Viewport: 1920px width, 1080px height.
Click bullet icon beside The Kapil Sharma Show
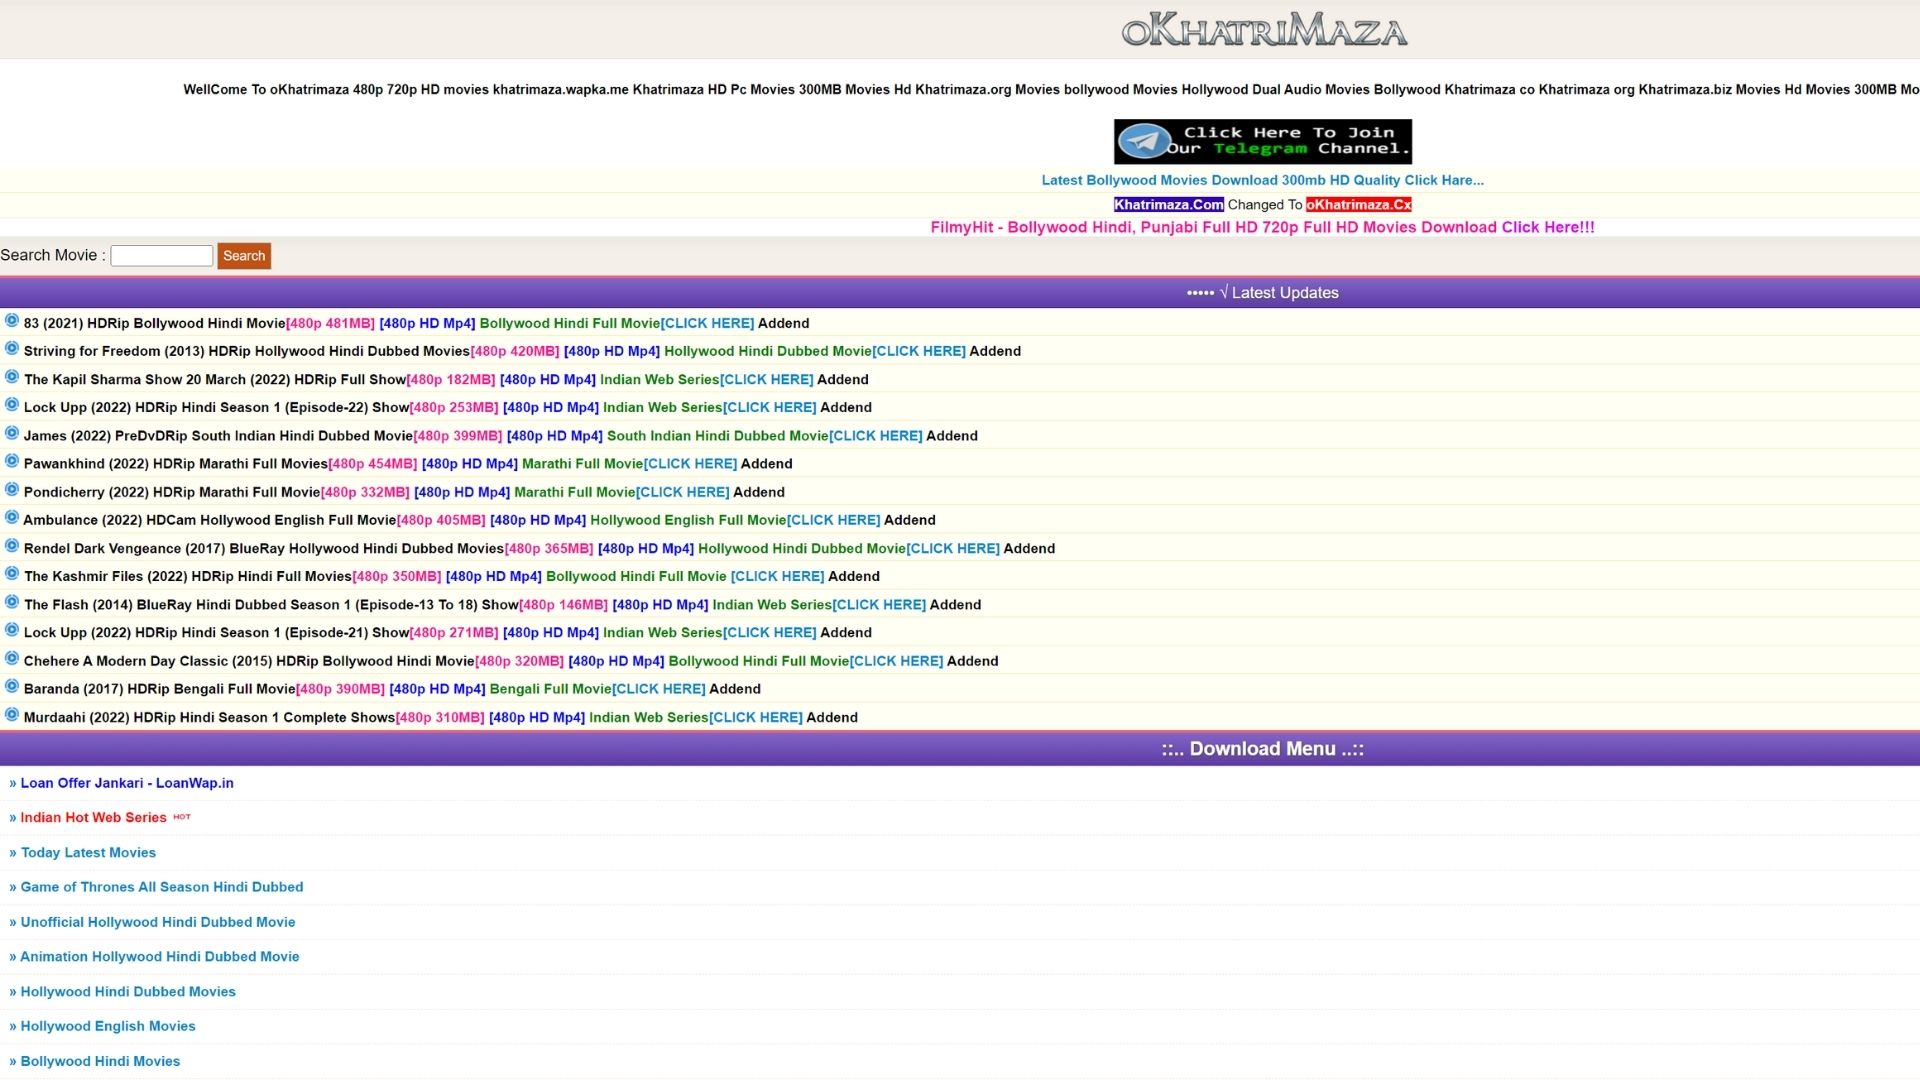pos(12,377)
